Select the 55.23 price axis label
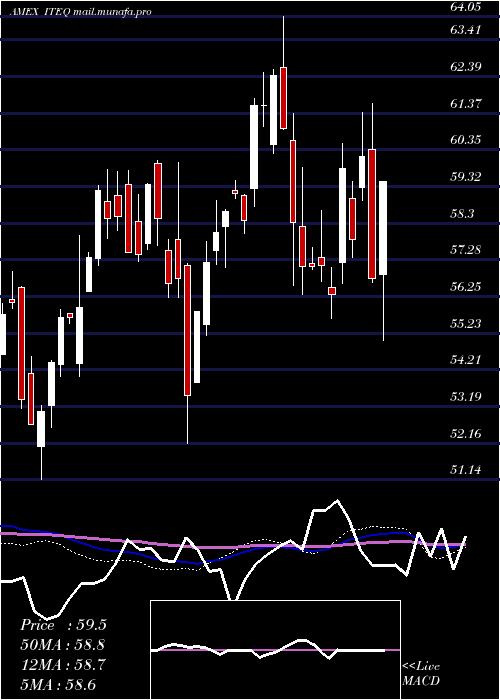The image size is (500, 700). pos(465,323)
